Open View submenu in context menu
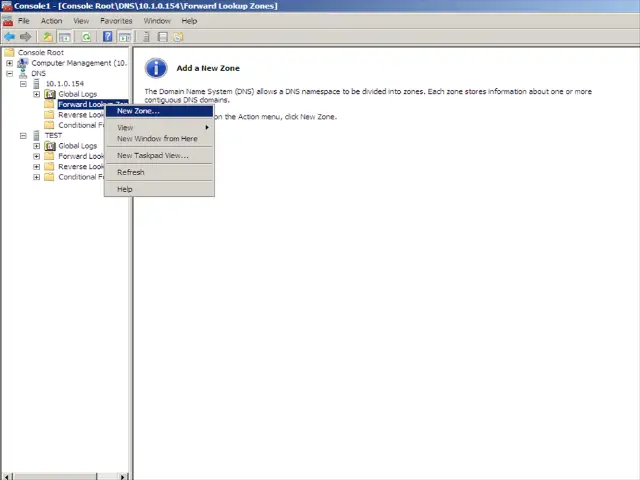The width and height of the screenshot is (640, 480). [x=159, y=128]
